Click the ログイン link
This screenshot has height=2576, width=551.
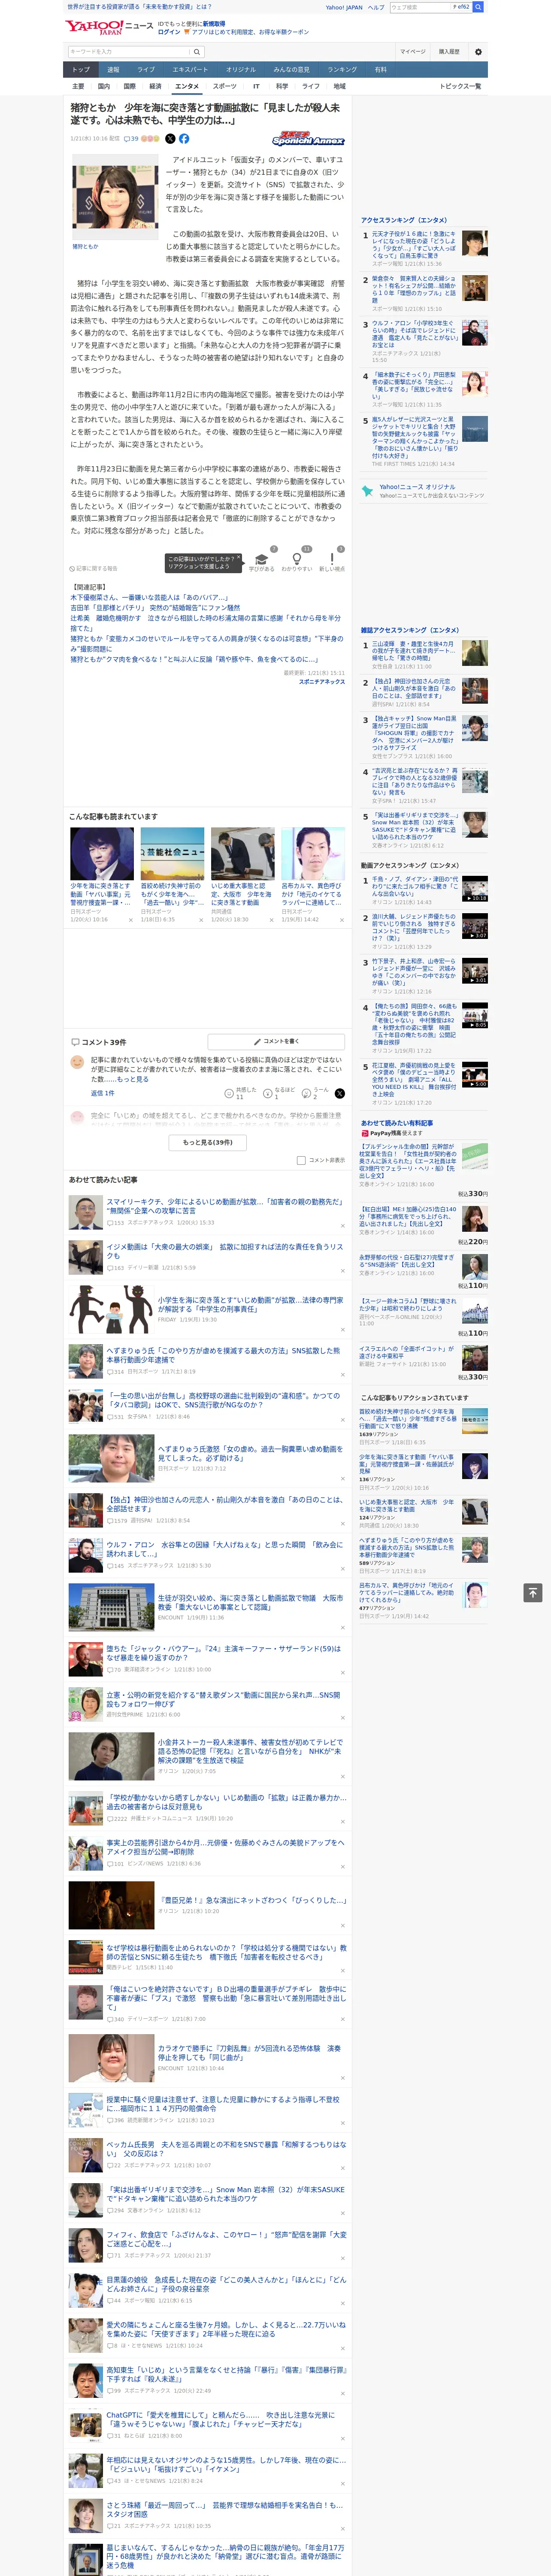[169, 32]
